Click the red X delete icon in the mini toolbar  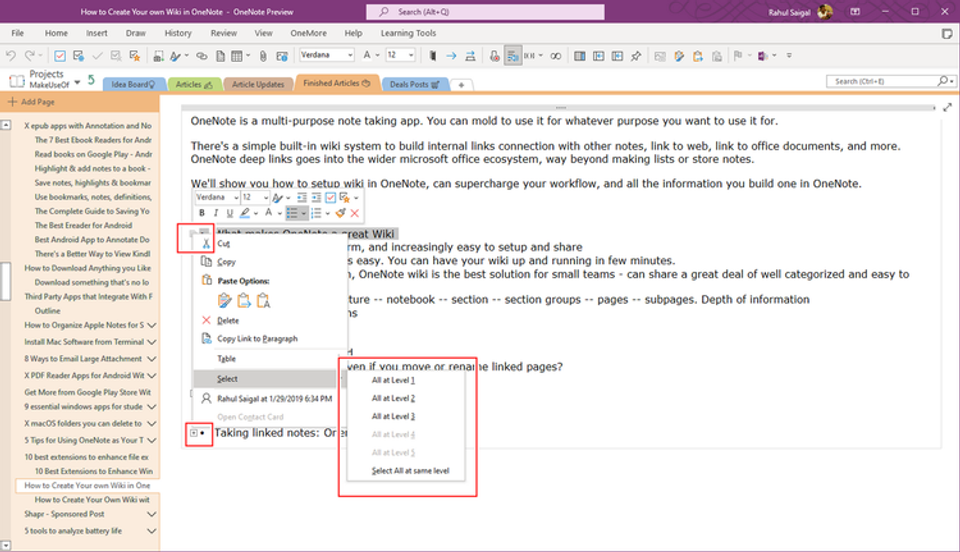354,213
